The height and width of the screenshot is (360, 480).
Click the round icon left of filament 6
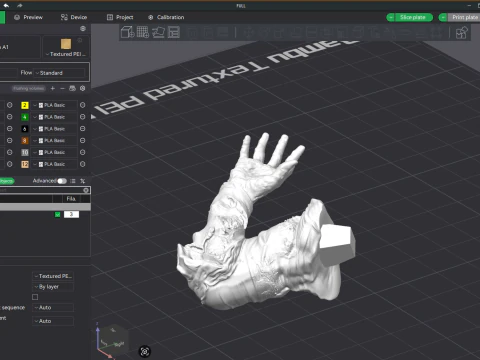[x=10, y=129]
